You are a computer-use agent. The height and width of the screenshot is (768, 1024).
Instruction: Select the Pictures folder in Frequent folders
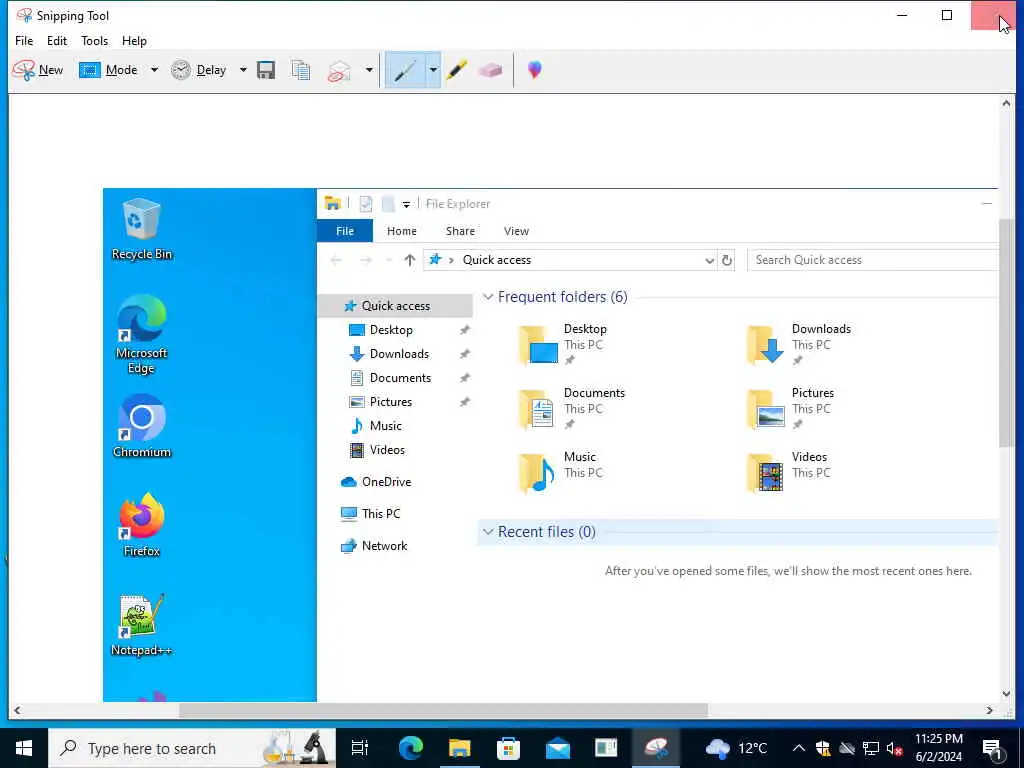[792, 409]
